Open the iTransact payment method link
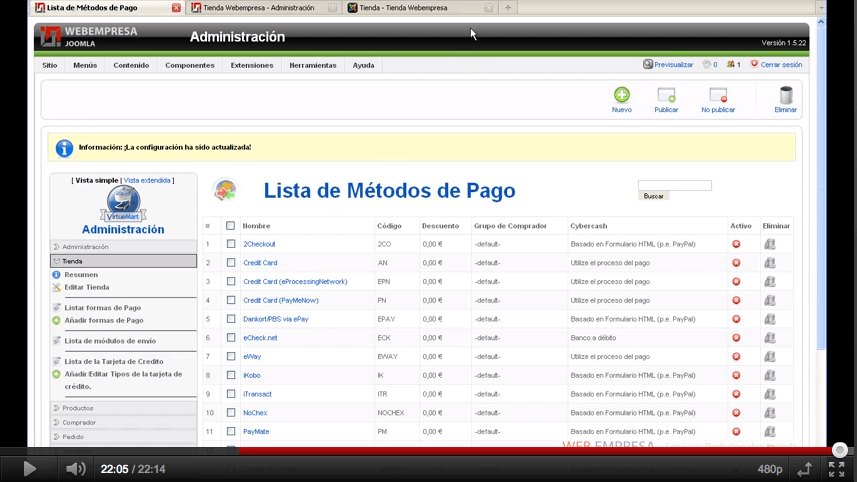The width and height of the screenshot is (857, 482). pos(257,394)
